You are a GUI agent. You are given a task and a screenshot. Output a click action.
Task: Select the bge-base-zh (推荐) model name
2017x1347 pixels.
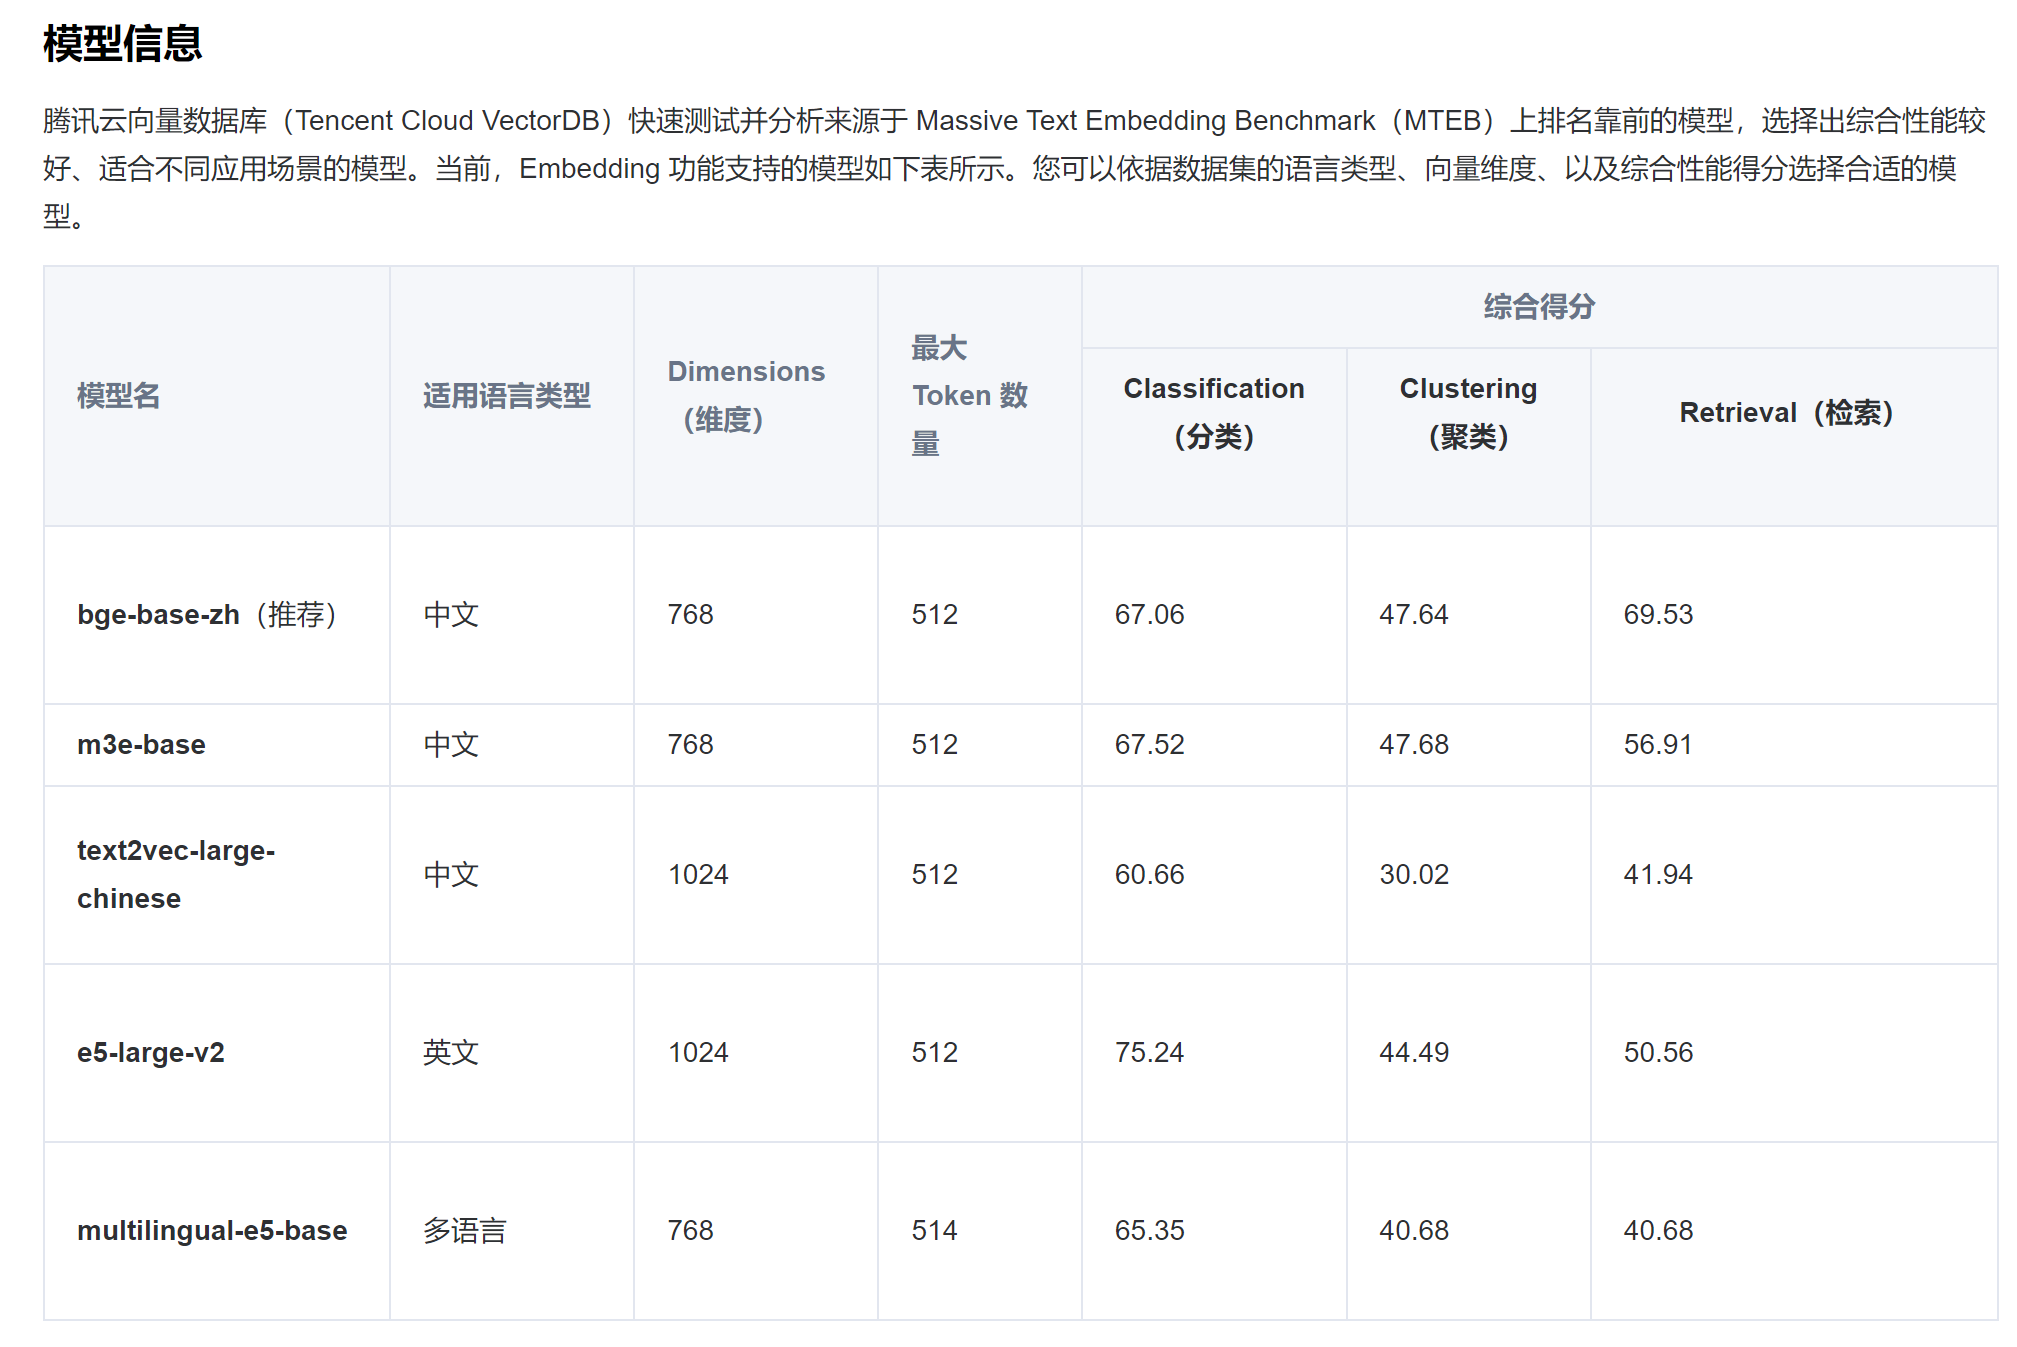coord(207,614)
